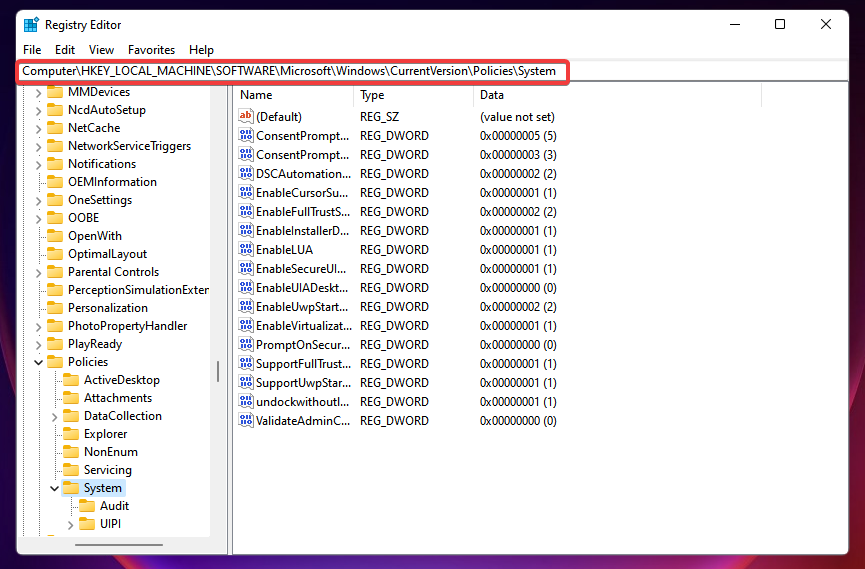The height and width of the screenshot is (569, 865).
Task: Select the OptimalLayout key
Action: tap(107, 254)
